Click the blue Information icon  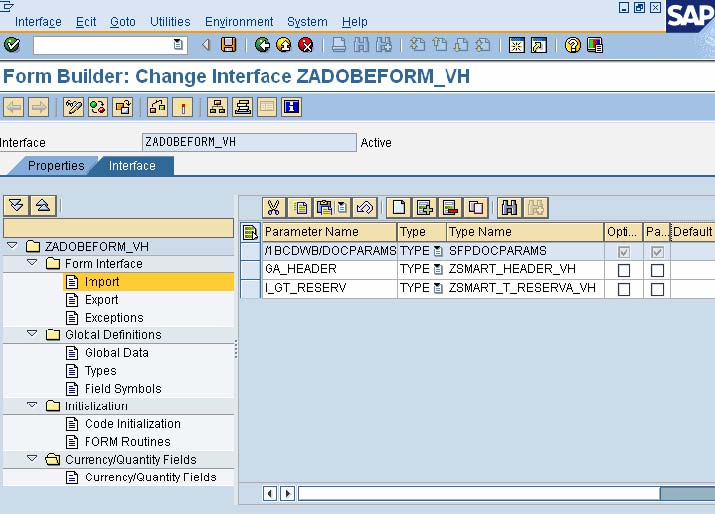[x=291, y=107]
